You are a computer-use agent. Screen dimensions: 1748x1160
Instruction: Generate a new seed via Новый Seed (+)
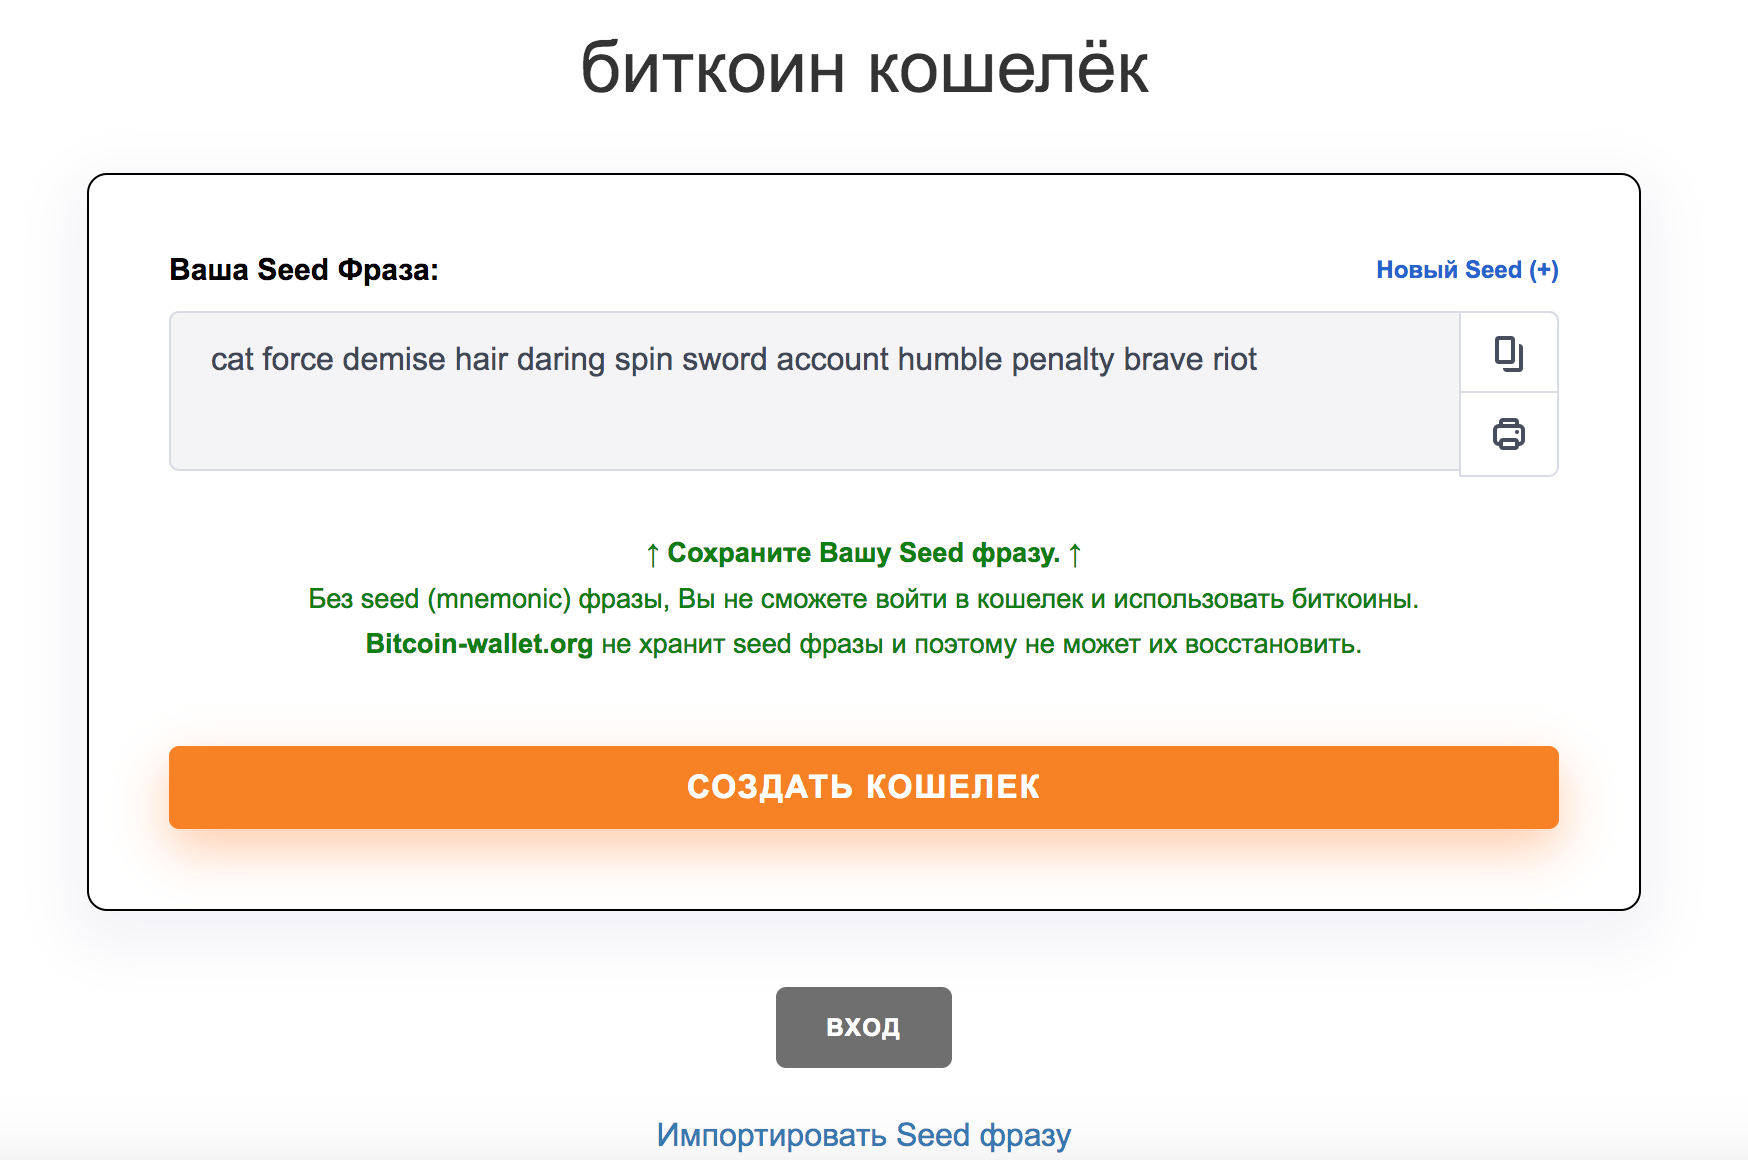pos(1467,270)
